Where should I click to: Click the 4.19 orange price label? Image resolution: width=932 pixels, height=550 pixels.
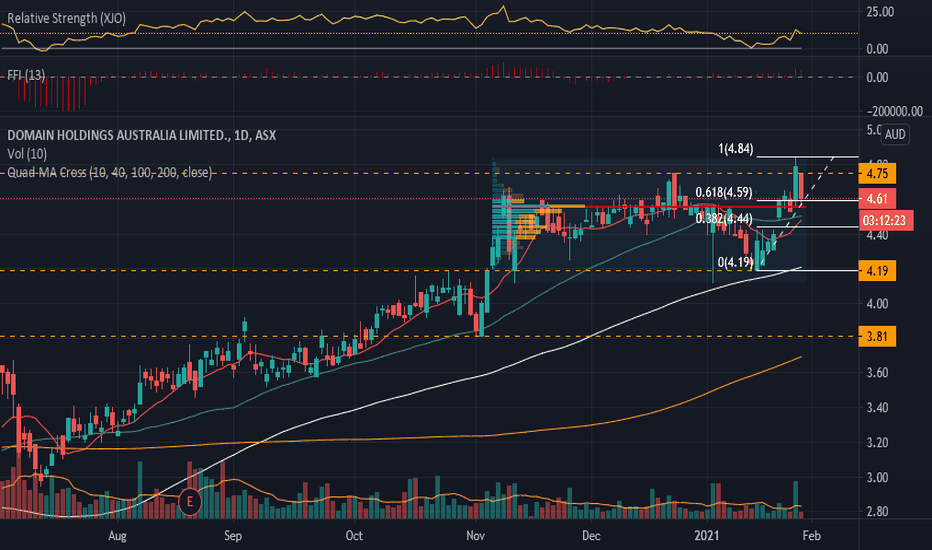tap(877, 271)
